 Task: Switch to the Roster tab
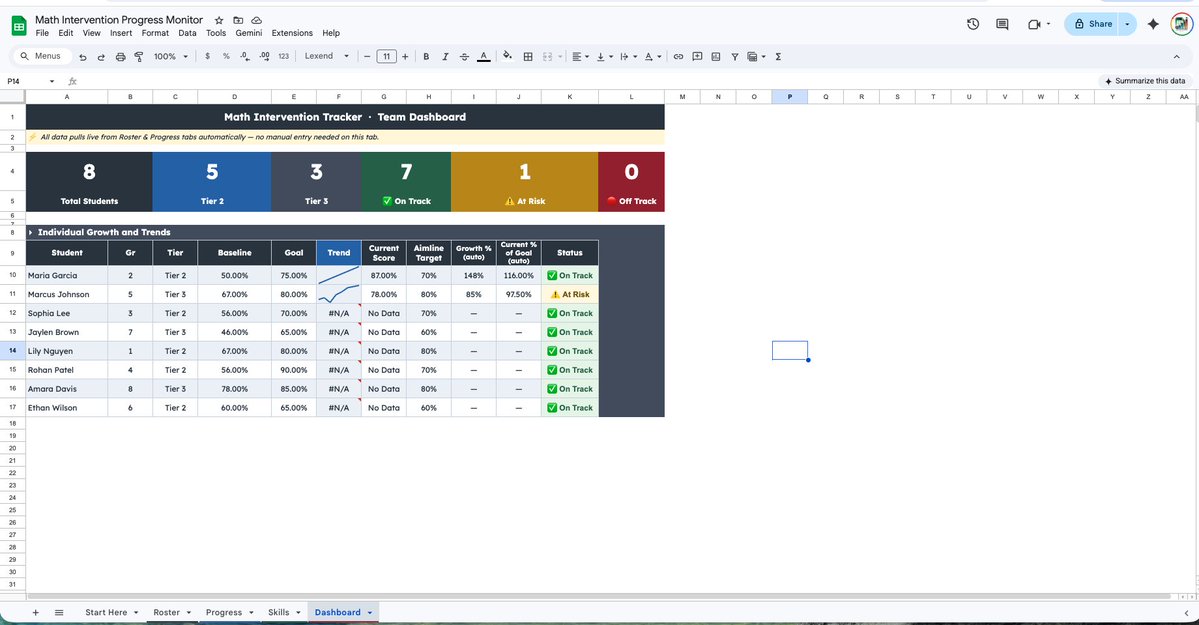tap(171, 613)
